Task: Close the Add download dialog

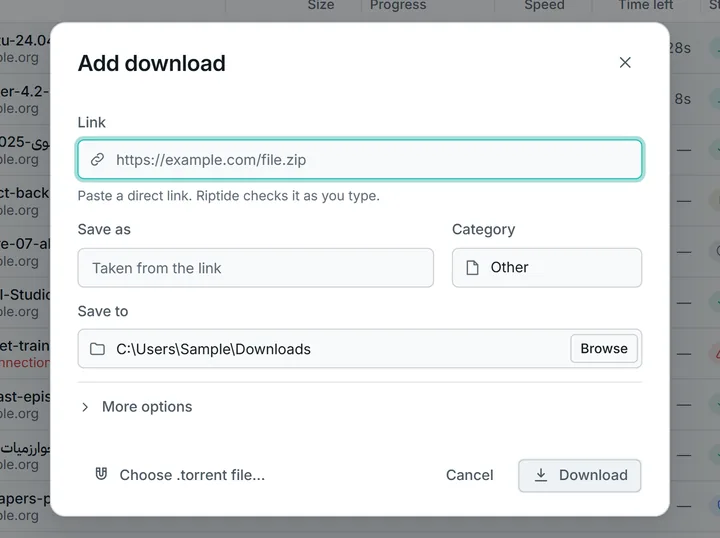Action: (625, 62)
